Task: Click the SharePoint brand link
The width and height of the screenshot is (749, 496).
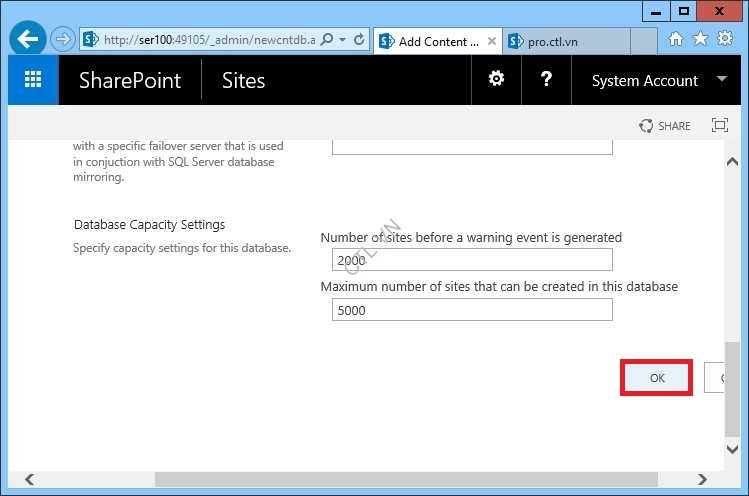Action: 130,80
